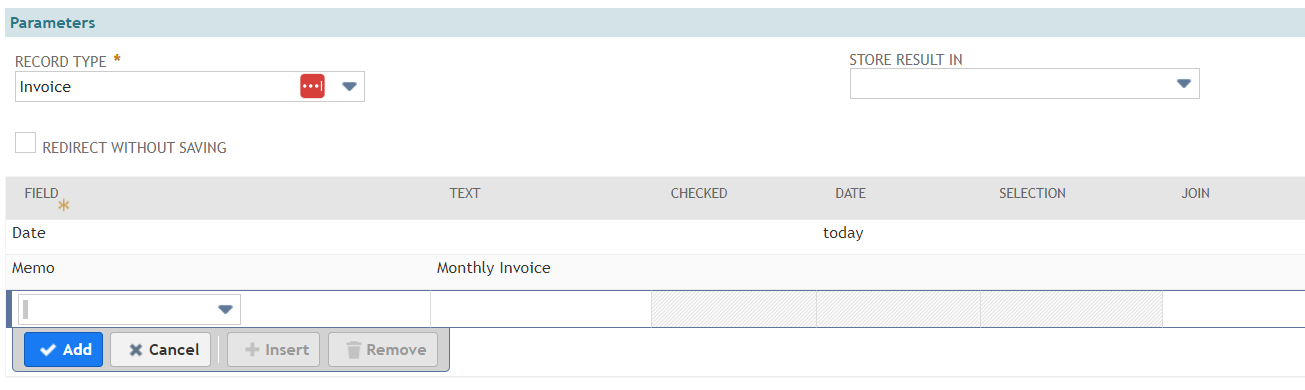Expand the Store Result In dropdown
Screen dimensions: 1305x390
coord(1183,84)
